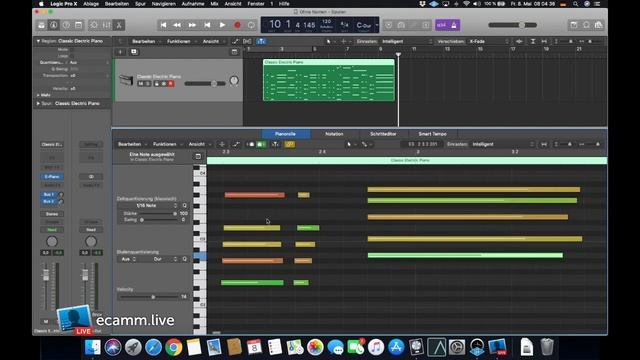Click the Flex button in tracks area
Screen dimensions: 640x360
click(247, 41)
